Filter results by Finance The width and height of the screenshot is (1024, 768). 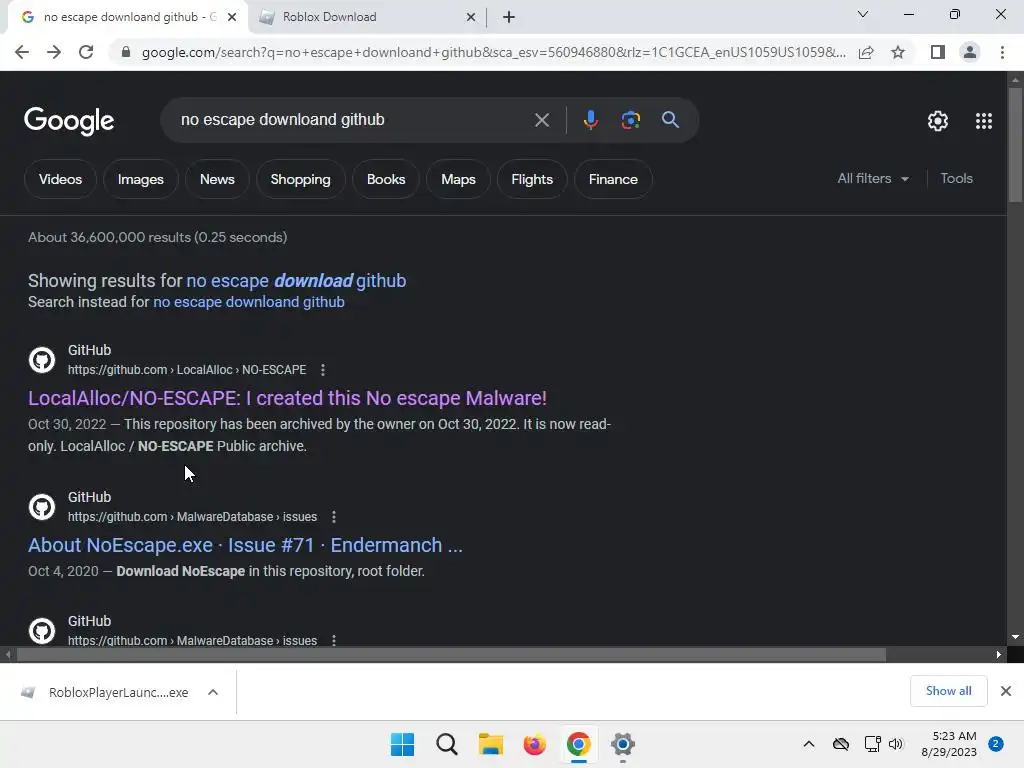[x=613, y=180]
